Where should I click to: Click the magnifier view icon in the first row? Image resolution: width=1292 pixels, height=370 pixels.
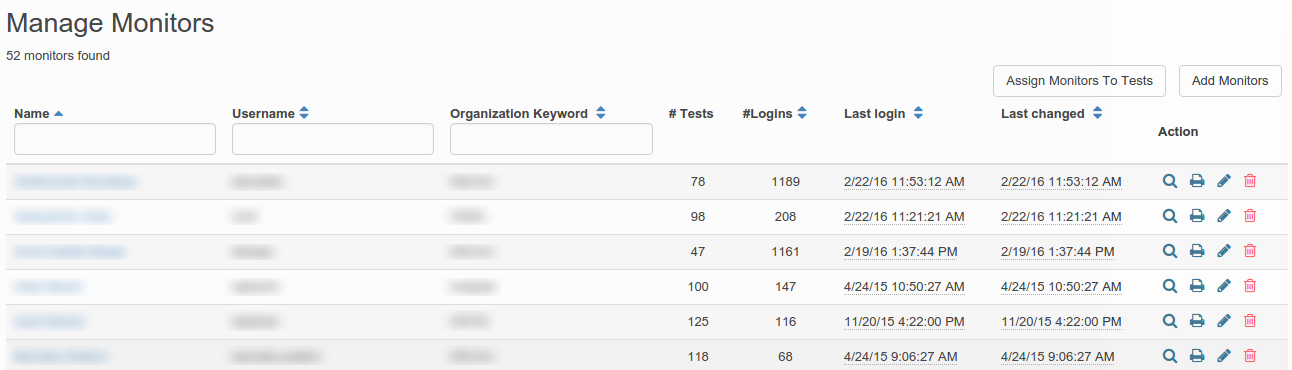coord(1169,181)
